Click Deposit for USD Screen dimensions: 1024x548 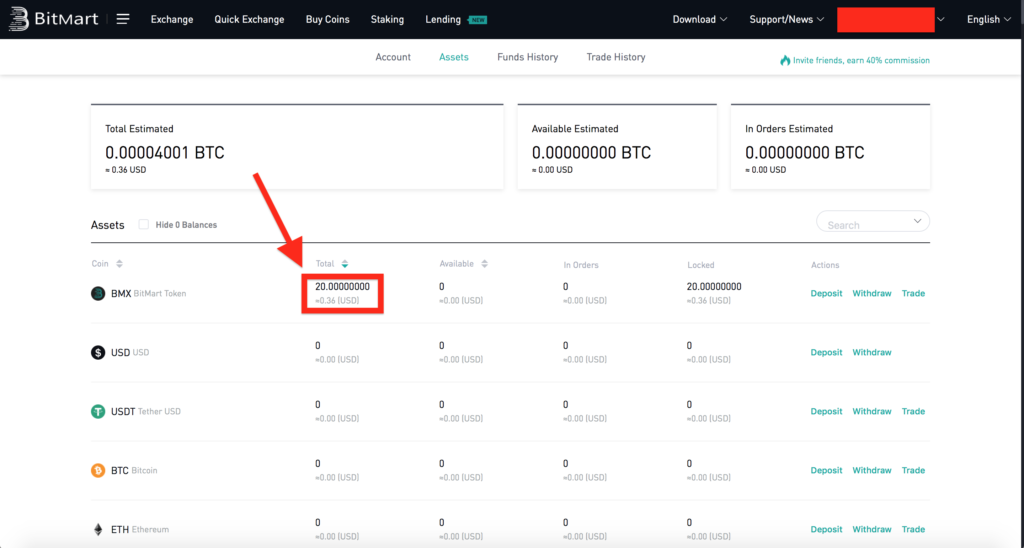point(826,352)
